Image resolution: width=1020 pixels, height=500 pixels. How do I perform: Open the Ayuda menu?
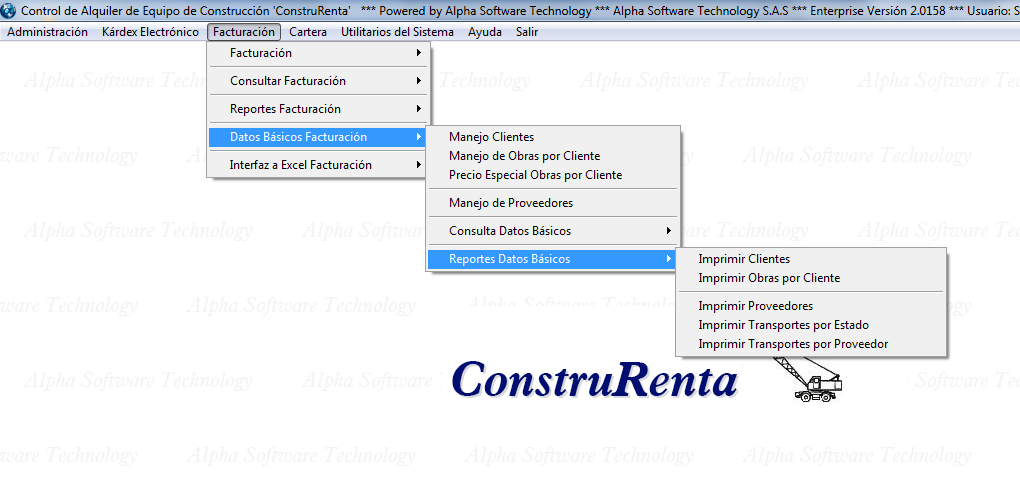[x=485, y=32]
